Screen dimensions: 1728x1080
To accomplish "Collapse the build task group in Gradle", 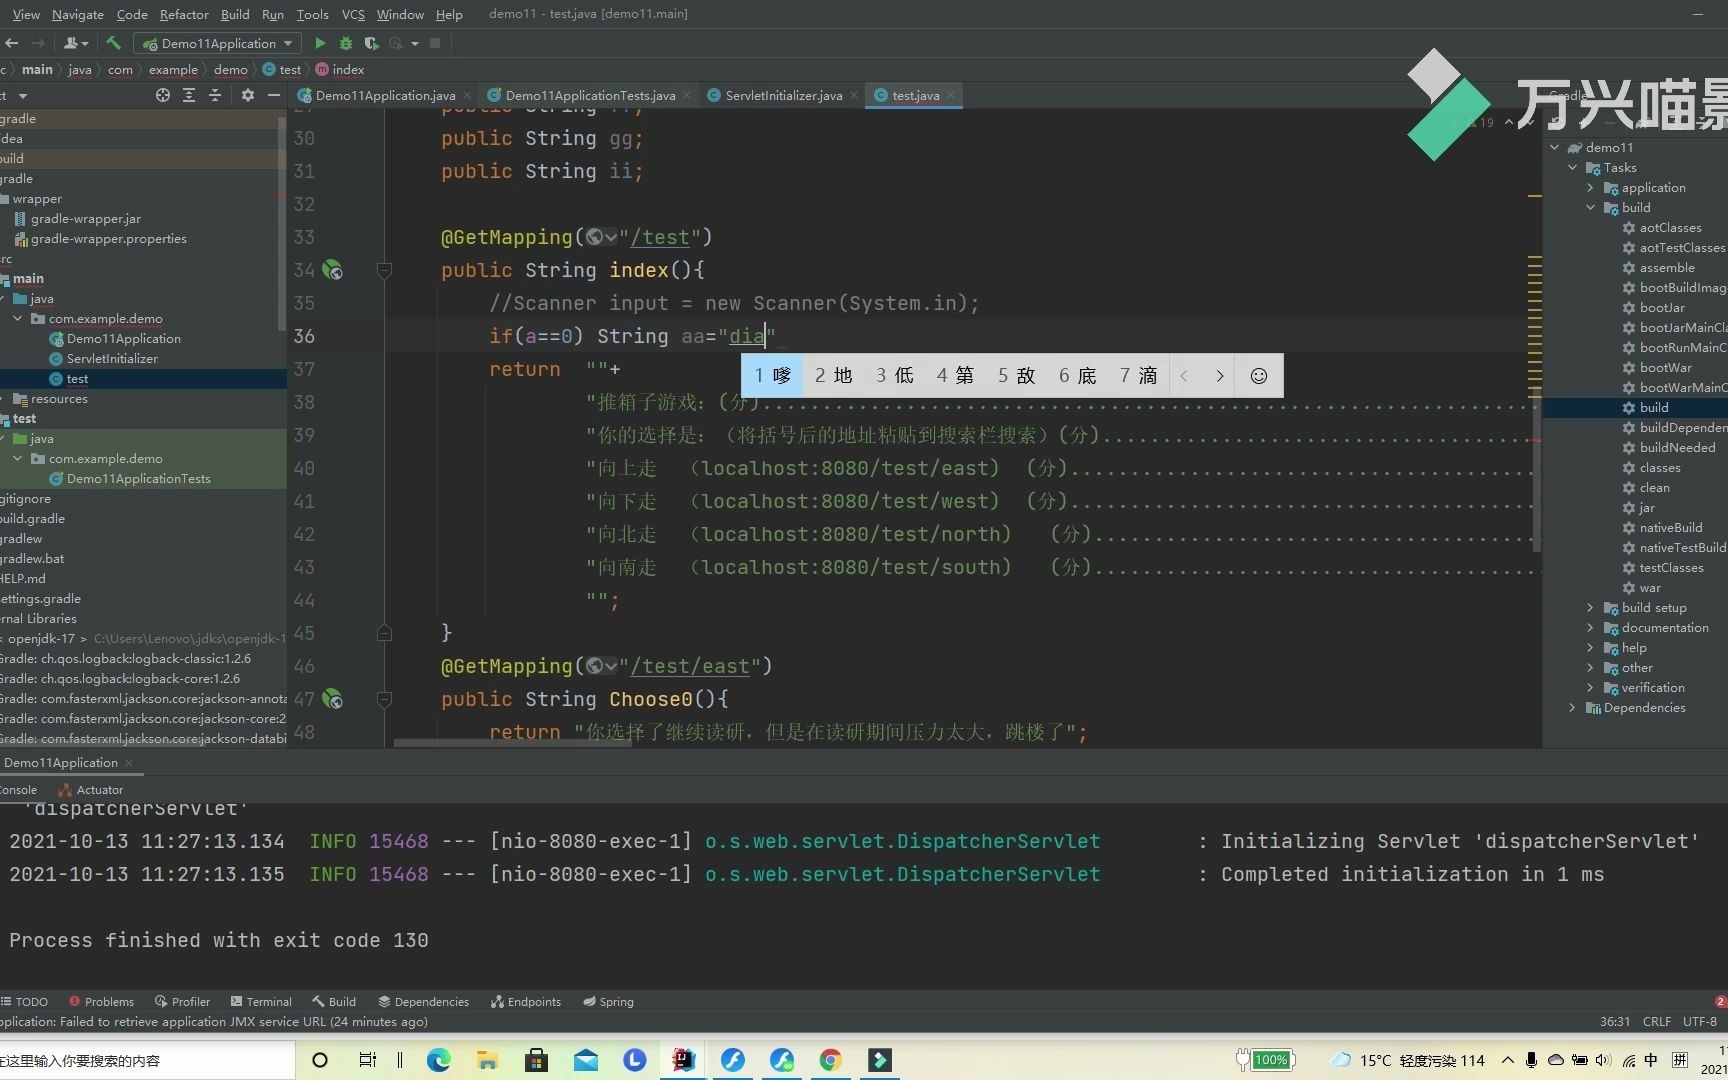I will point(1591,208).
